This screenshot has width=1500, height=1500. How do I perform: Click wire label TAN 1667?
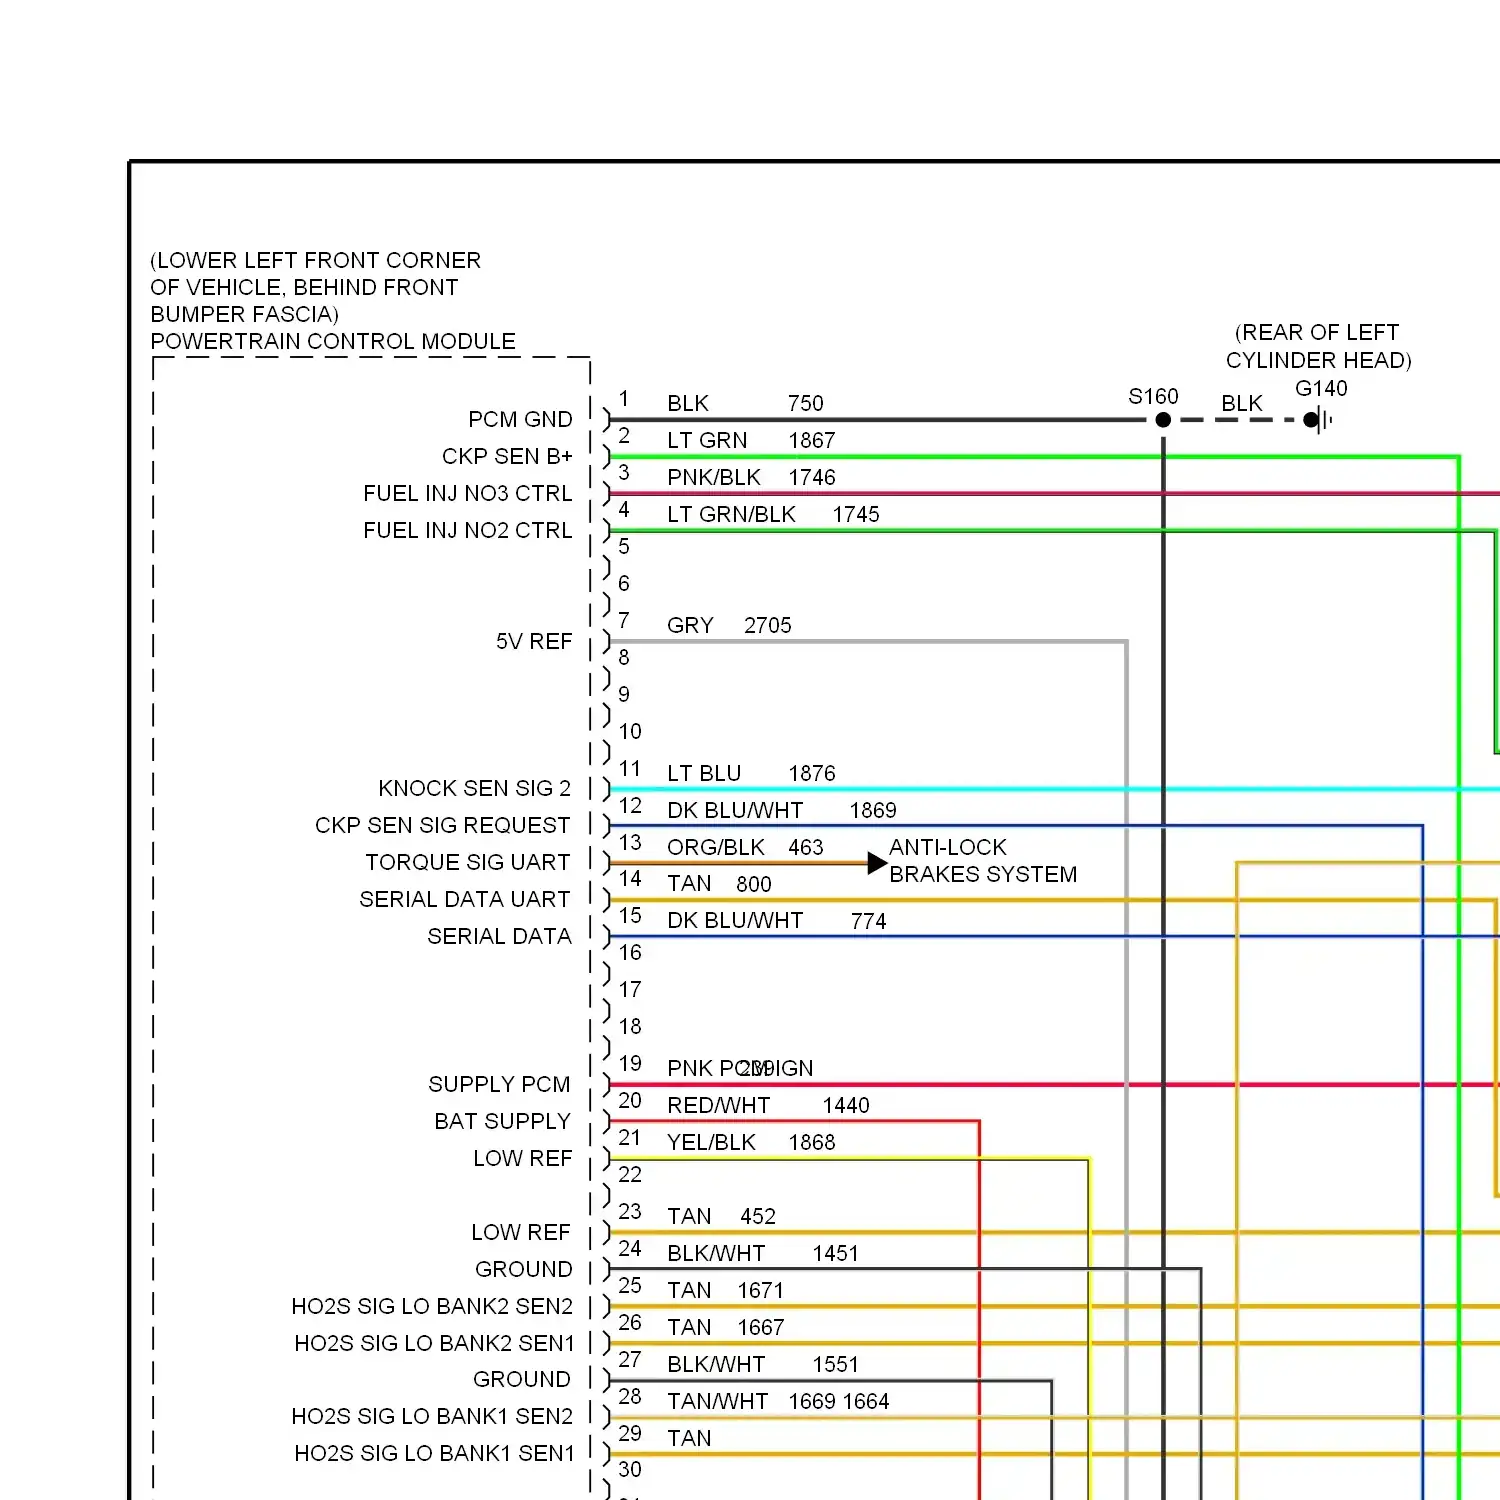click(725, 1327)
